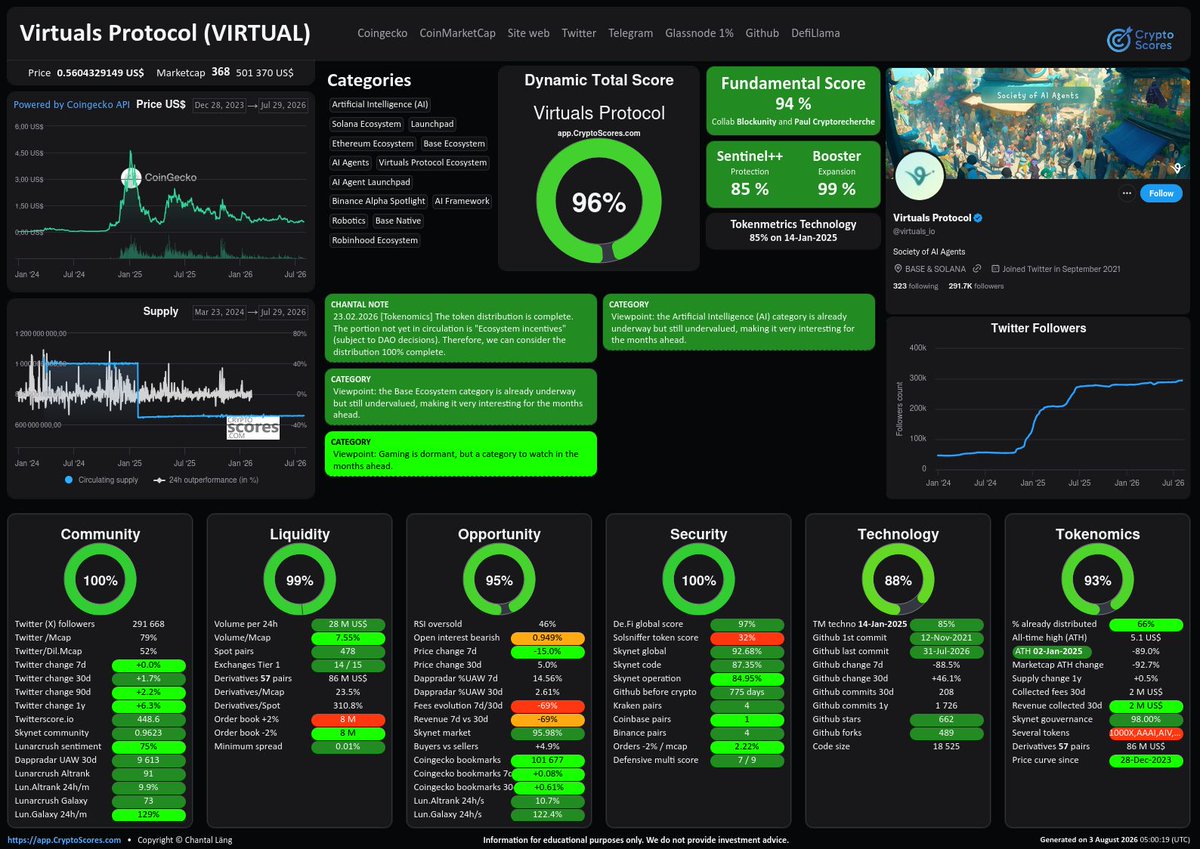Click the Open interest bearish 0.949% value
The height and width of the screenshot is (849, 1200).
547,637
